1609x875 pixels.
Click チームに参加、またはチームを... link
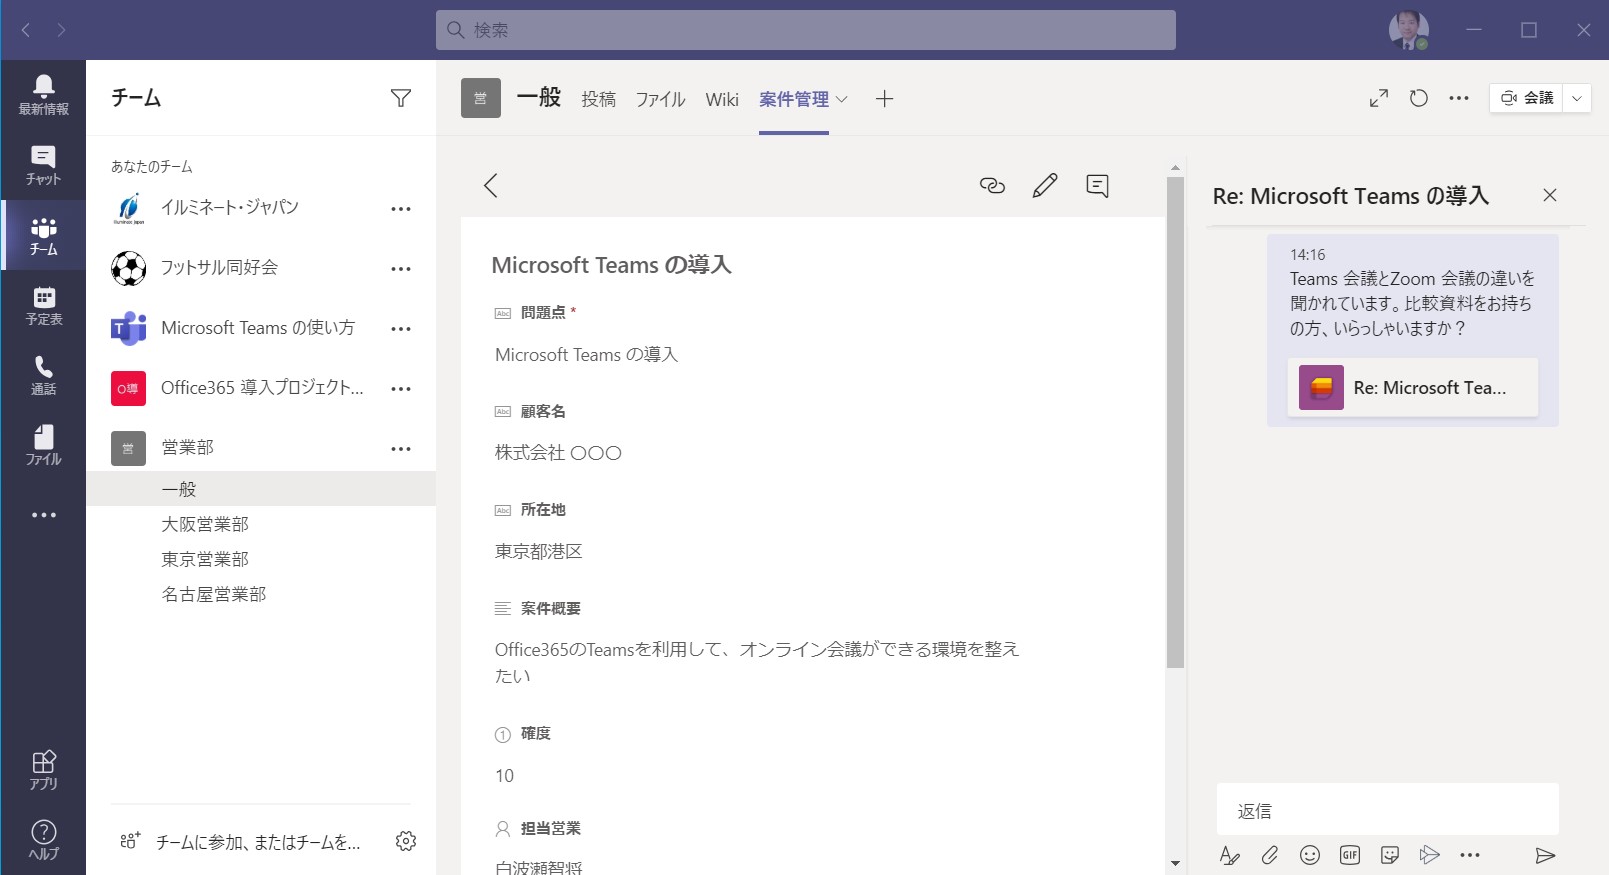258,842
